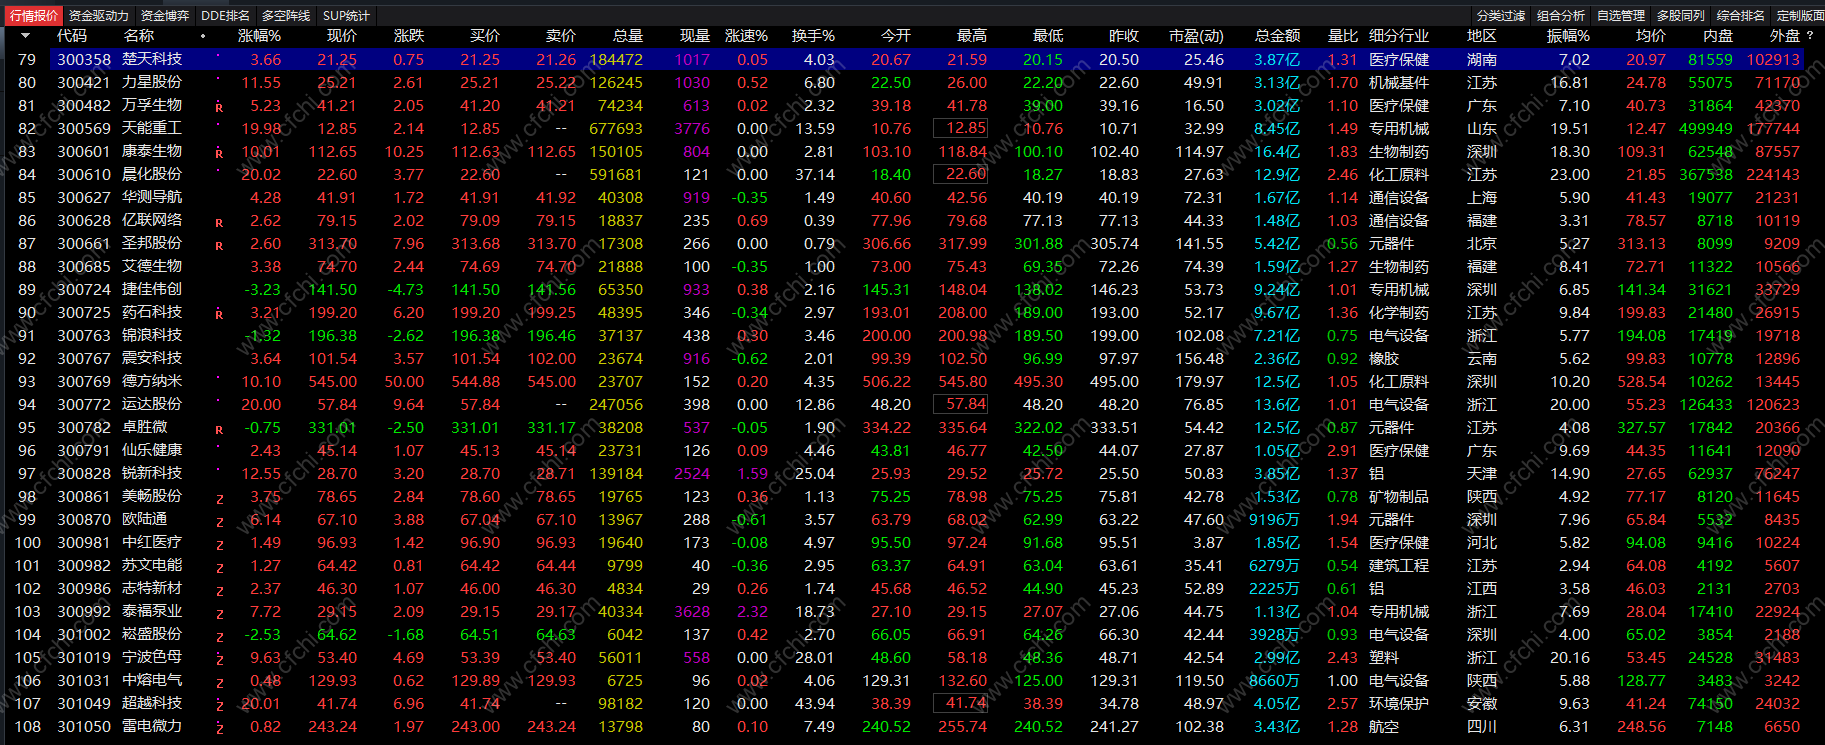The image size is (1825, 745).
Task: Click the Z marker on 泰福泵业 row
Action: click(x=219, y=613)
